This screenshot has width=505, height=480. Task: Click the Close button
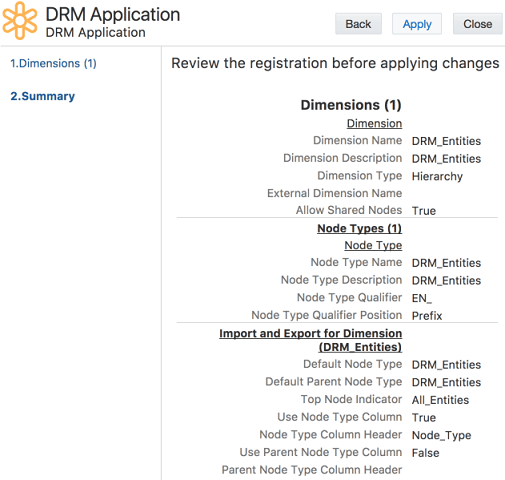coord(478,24)
